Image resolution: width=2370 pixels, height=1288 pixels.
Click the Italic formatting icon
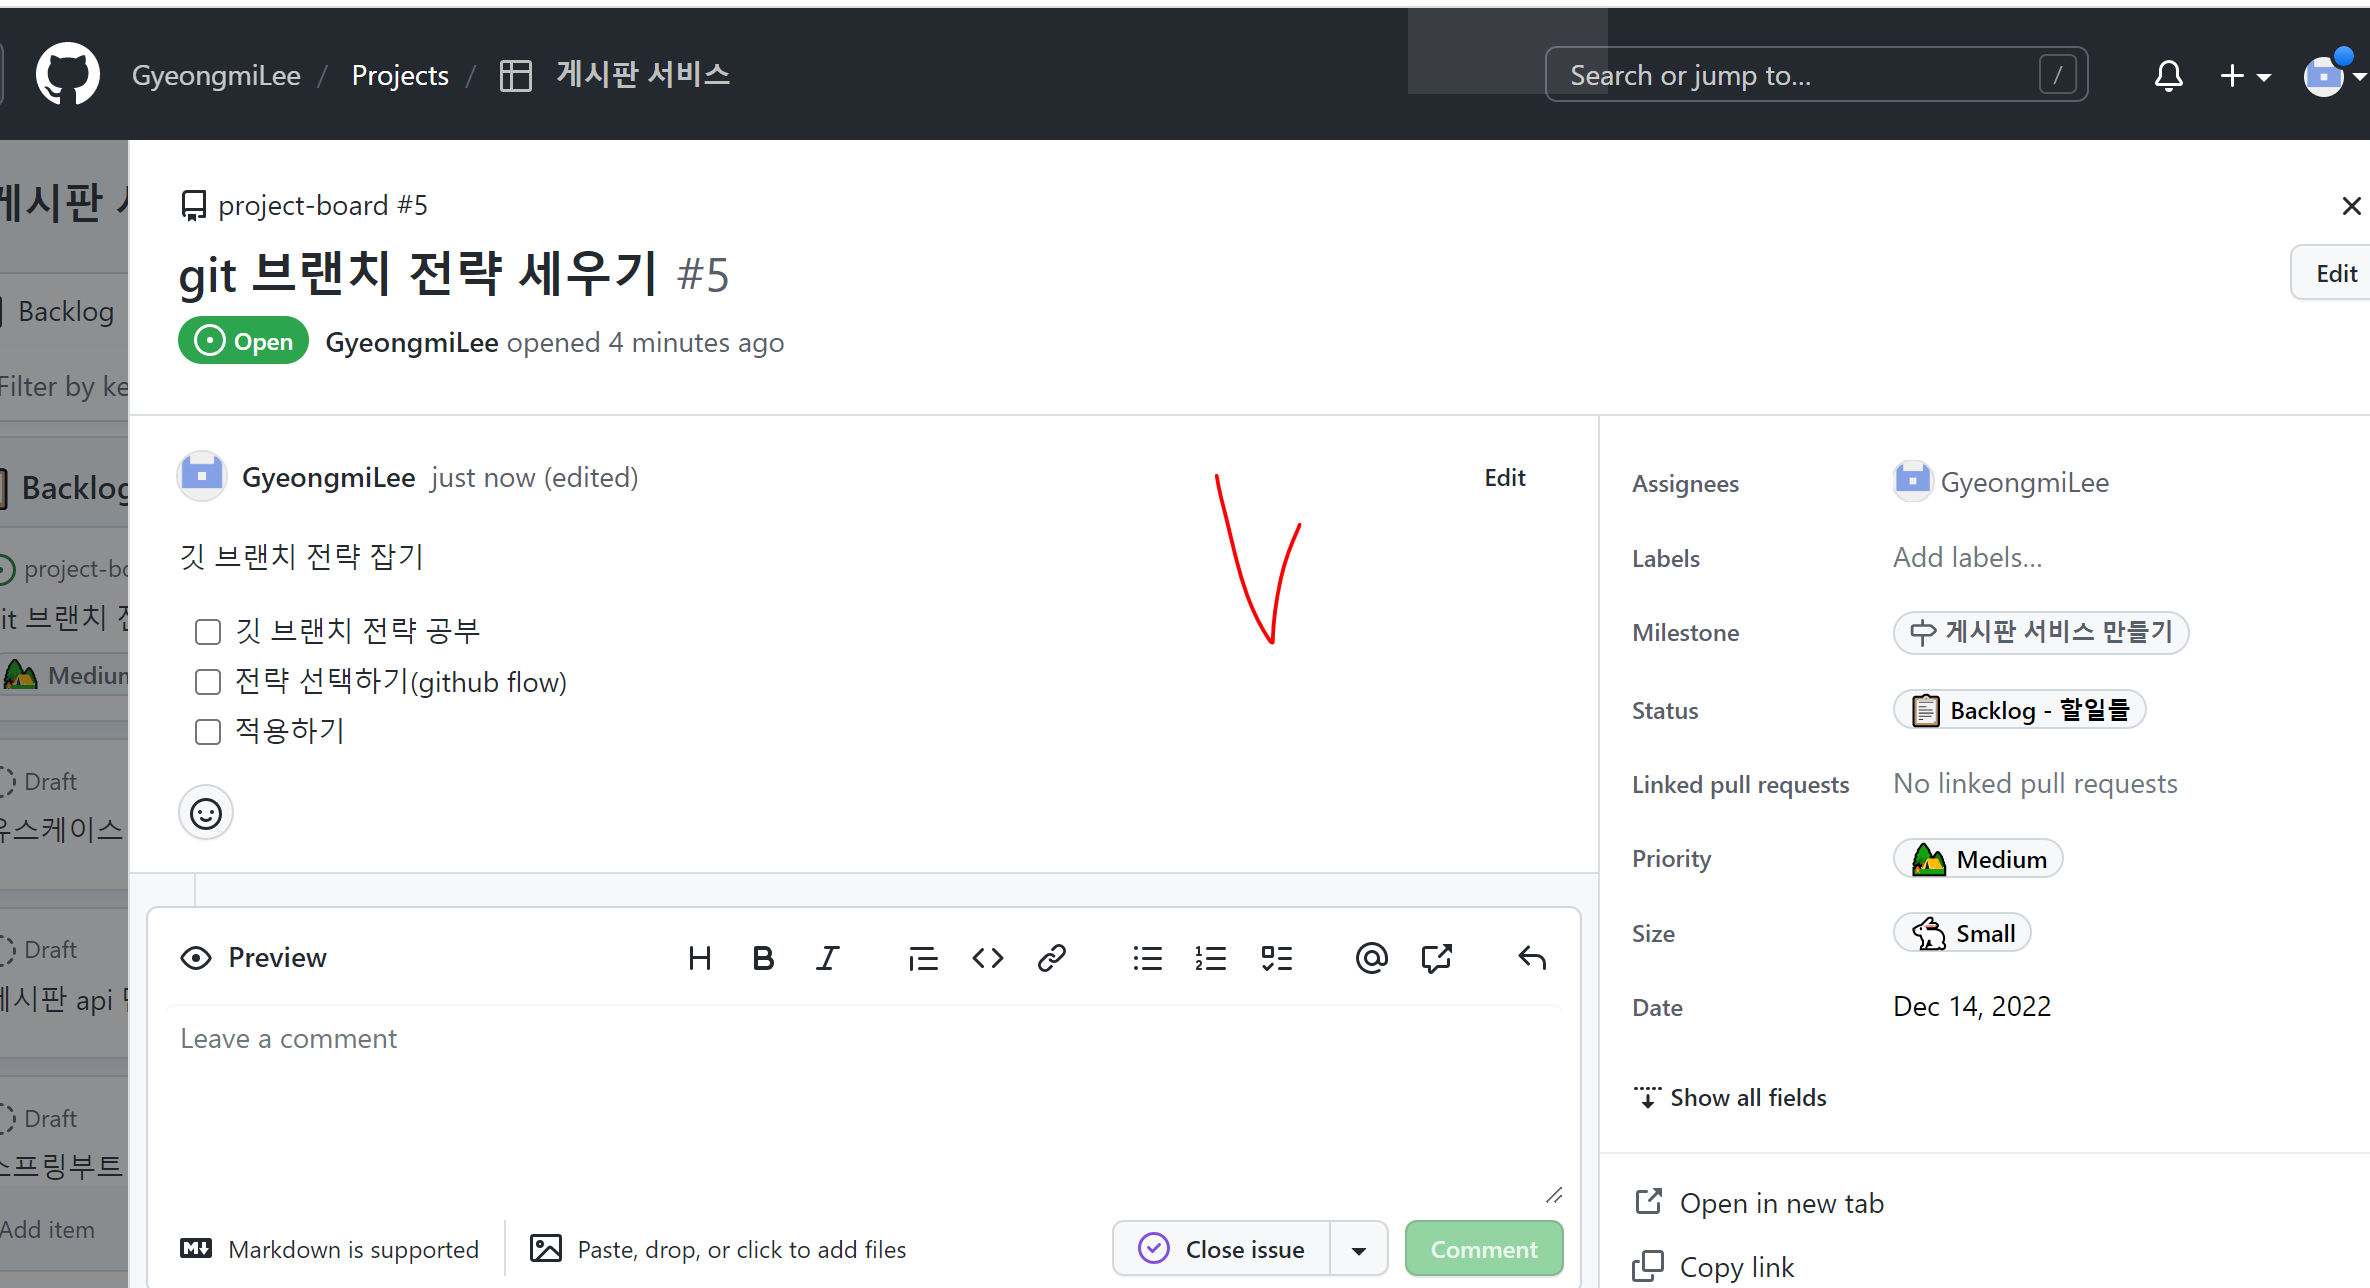(827, 958)
